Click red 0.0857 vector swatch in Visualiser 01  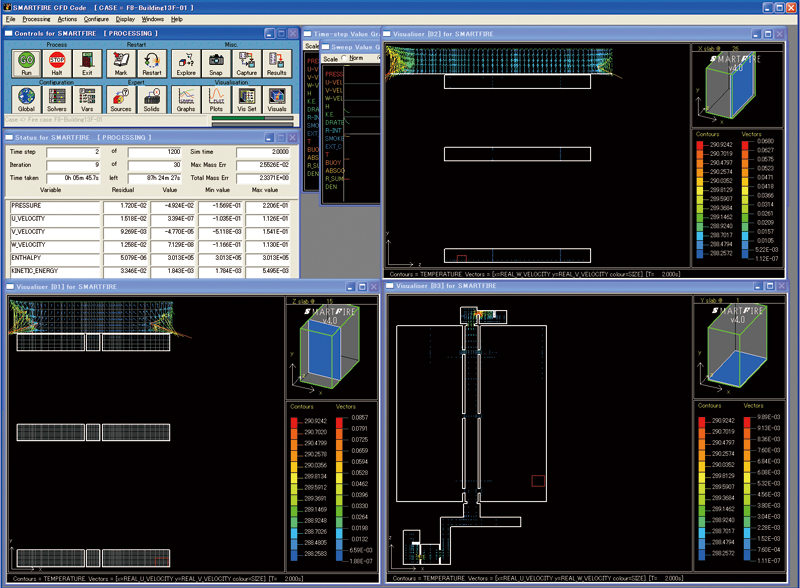coord(339,422)
